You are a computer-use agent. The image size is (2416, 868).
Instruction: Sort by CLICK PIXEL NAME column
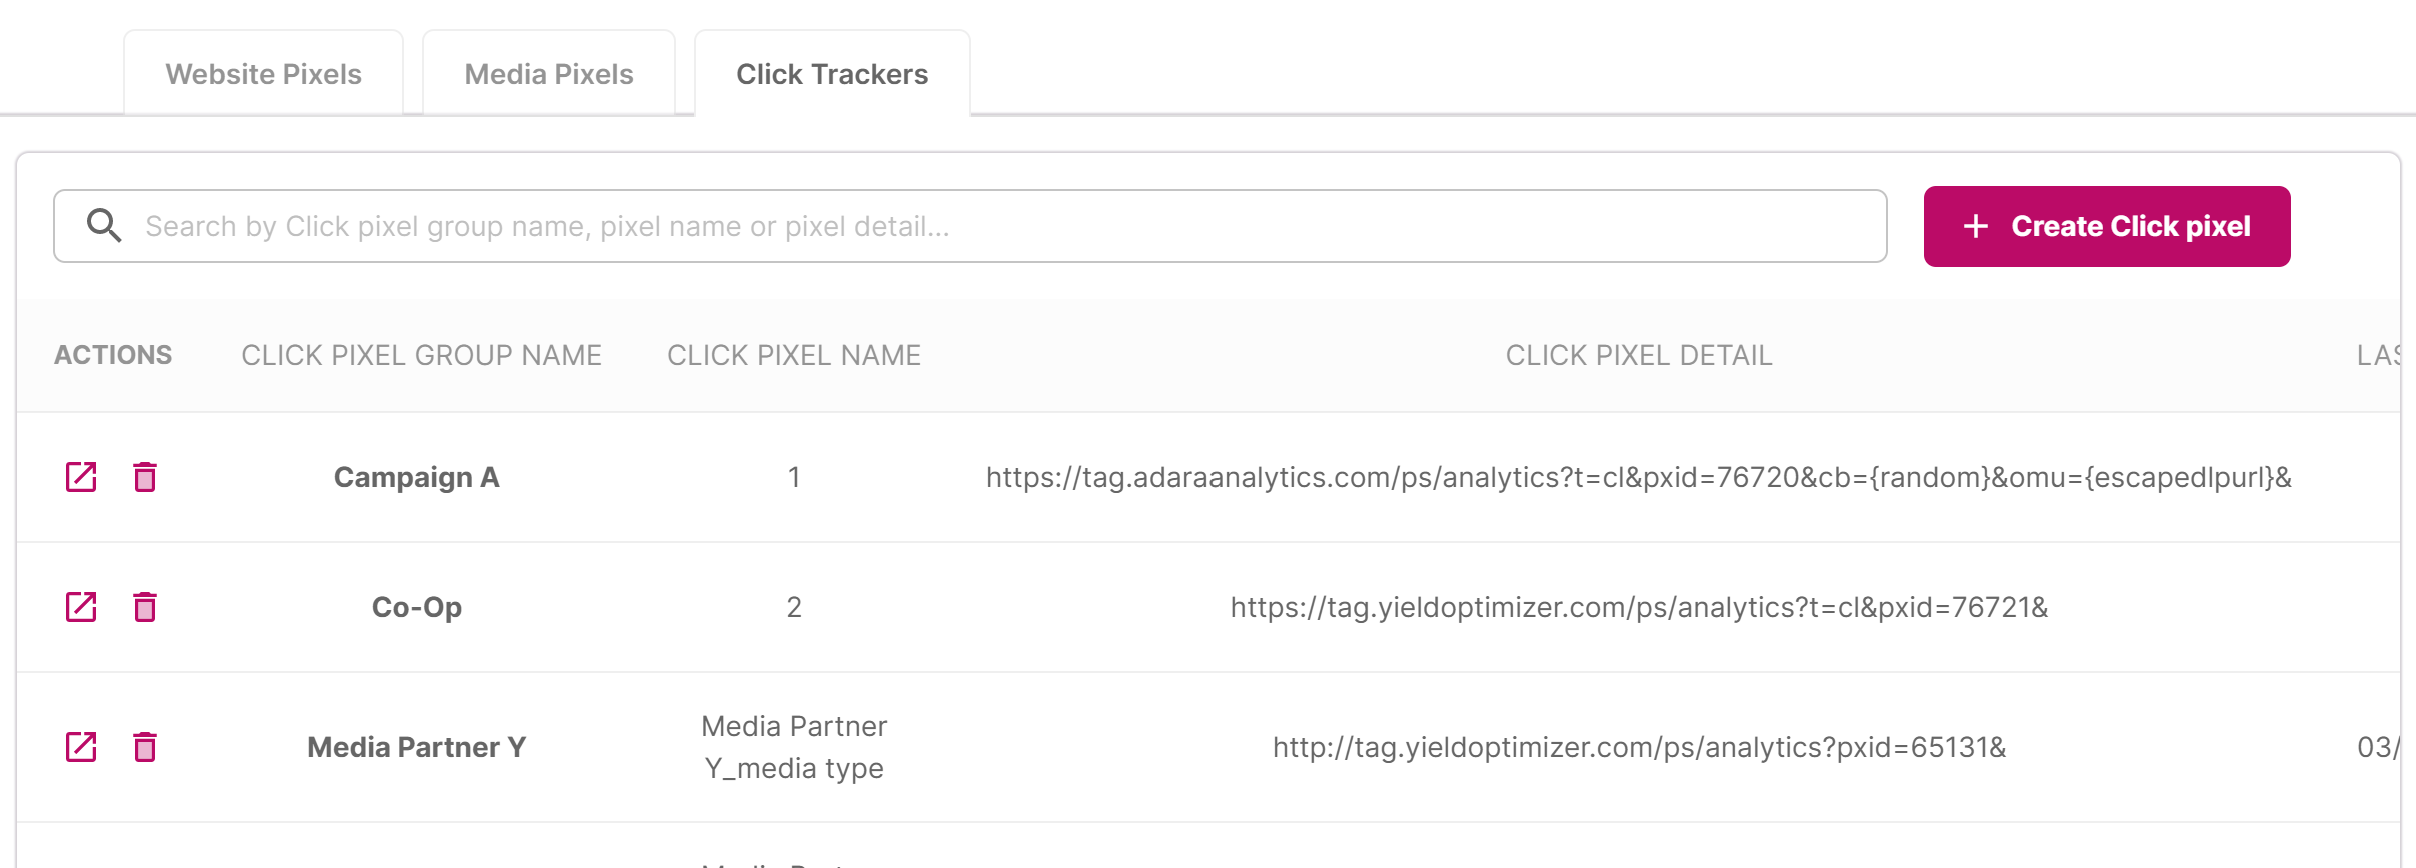point(794,355)
